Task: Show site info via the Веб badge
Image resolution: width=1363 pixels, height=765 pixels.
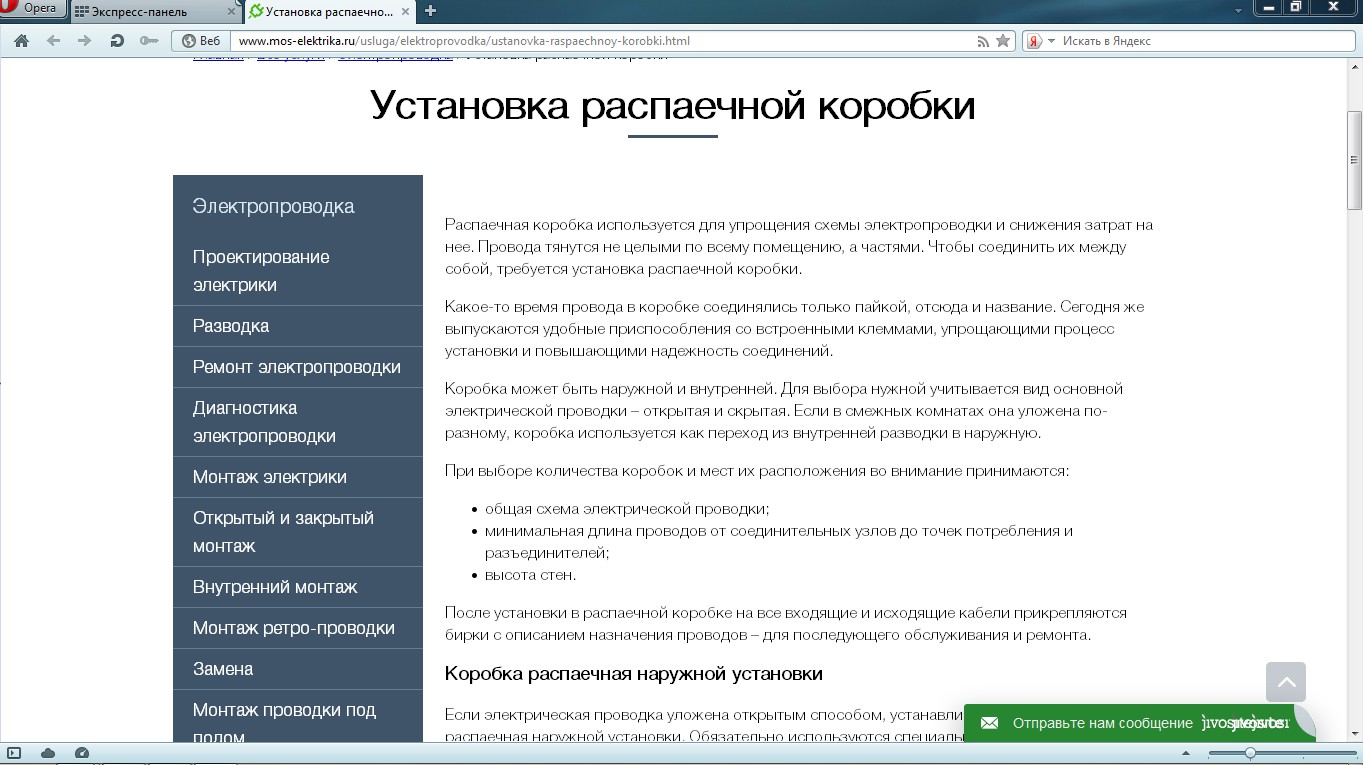Action: (201, 41)
